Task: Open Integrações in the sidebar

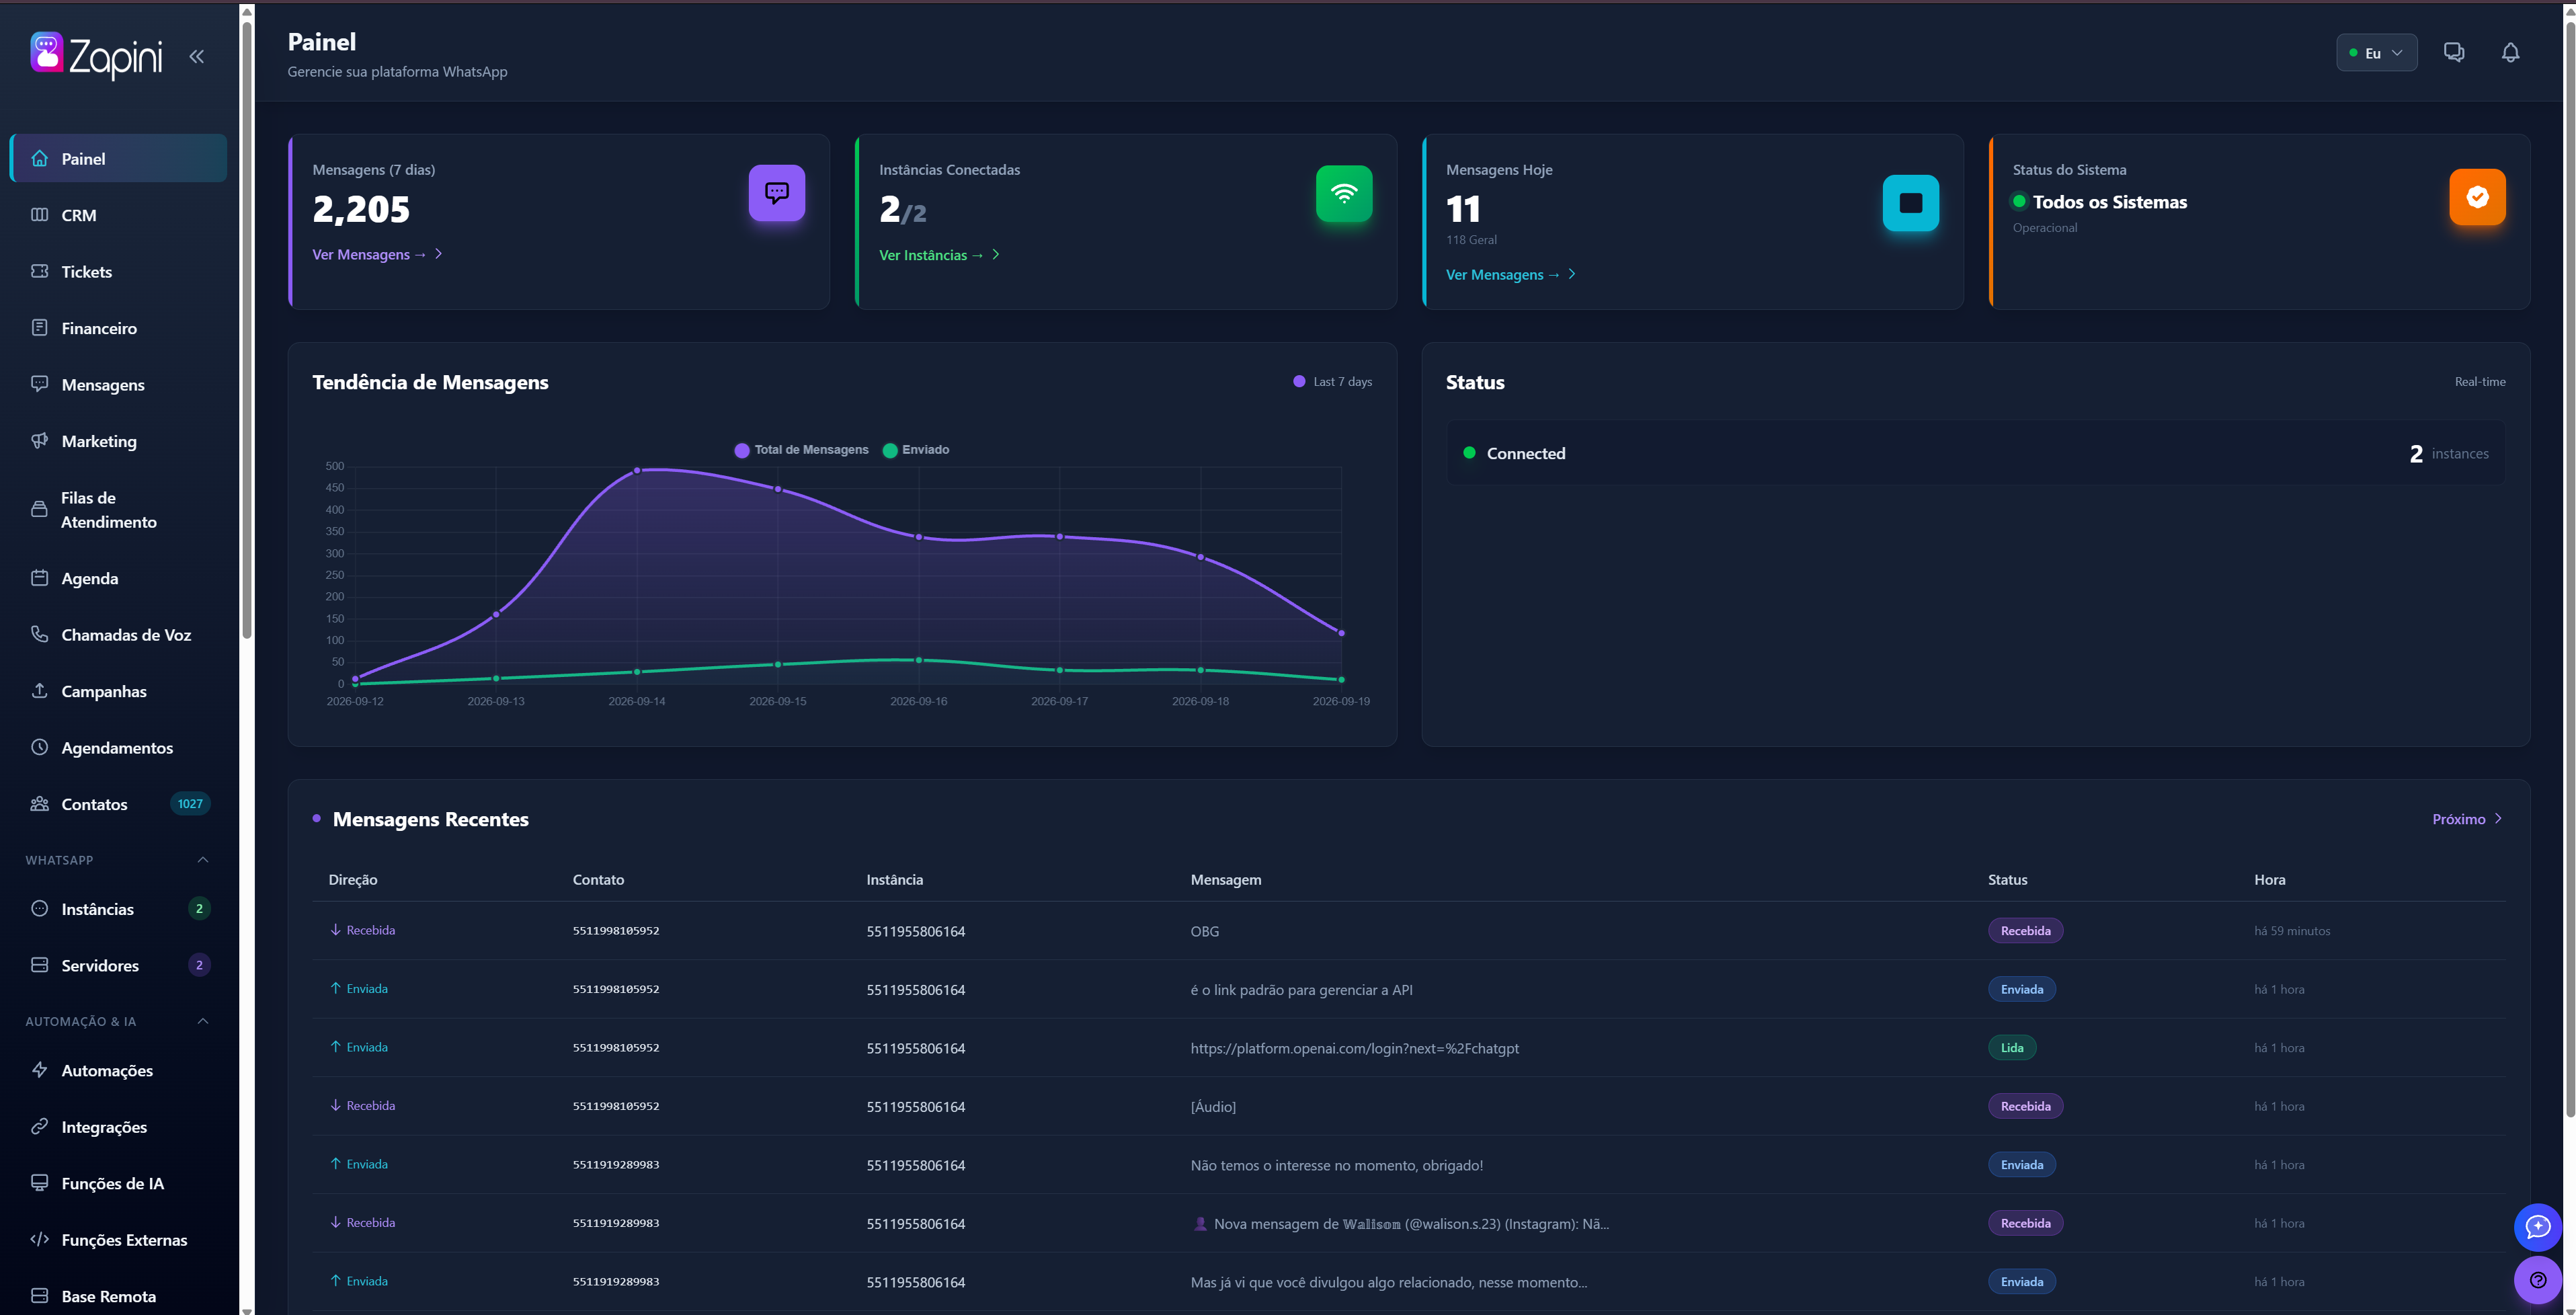Action: pyautogui.click(x=118, y=1127)
